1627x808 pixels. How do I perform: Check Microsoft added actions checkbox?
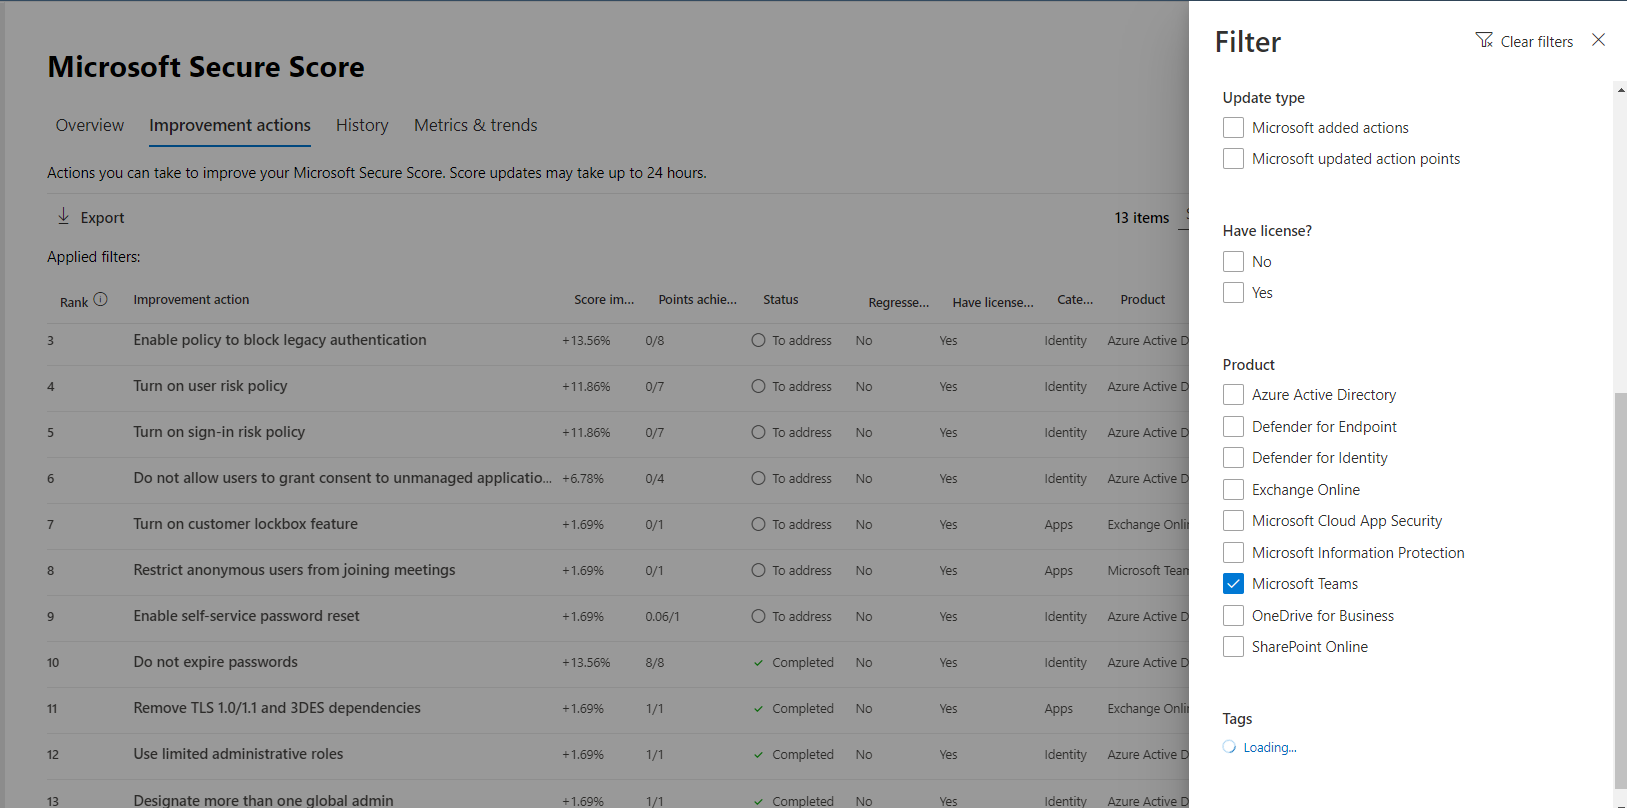pyautogui.click(x=1233, y=128)
